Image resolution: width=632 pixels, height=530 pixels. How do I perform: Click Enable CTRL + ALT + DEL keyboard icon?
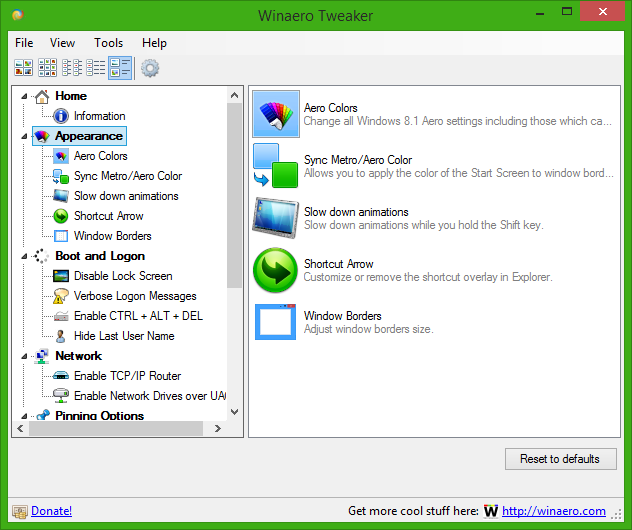click(61, 316)
